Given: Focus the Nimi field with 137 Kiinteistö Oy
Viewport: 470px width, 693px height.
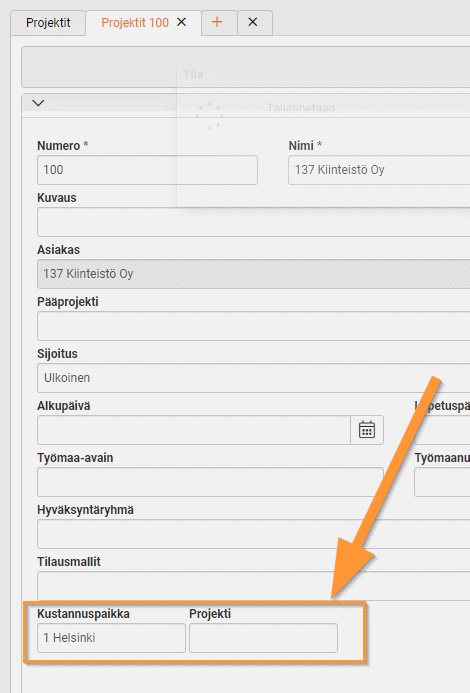Looking at the screenshot, I should (379, 170).
